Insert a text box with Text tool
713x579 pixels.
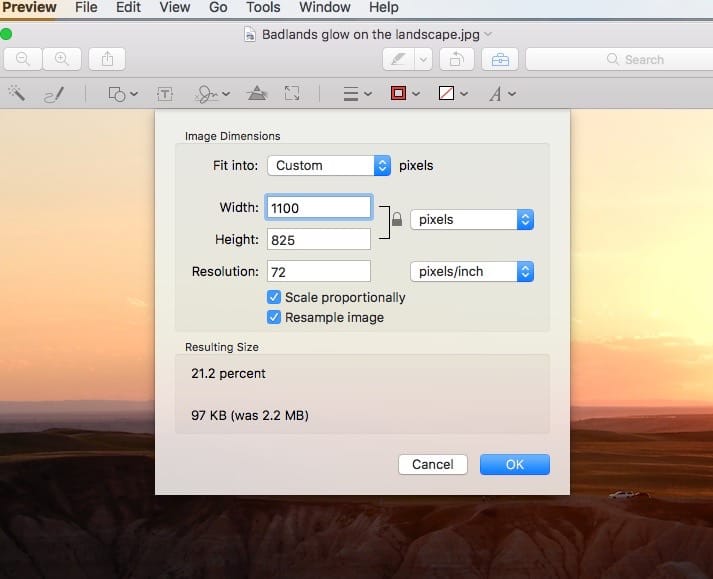[165, 94]
